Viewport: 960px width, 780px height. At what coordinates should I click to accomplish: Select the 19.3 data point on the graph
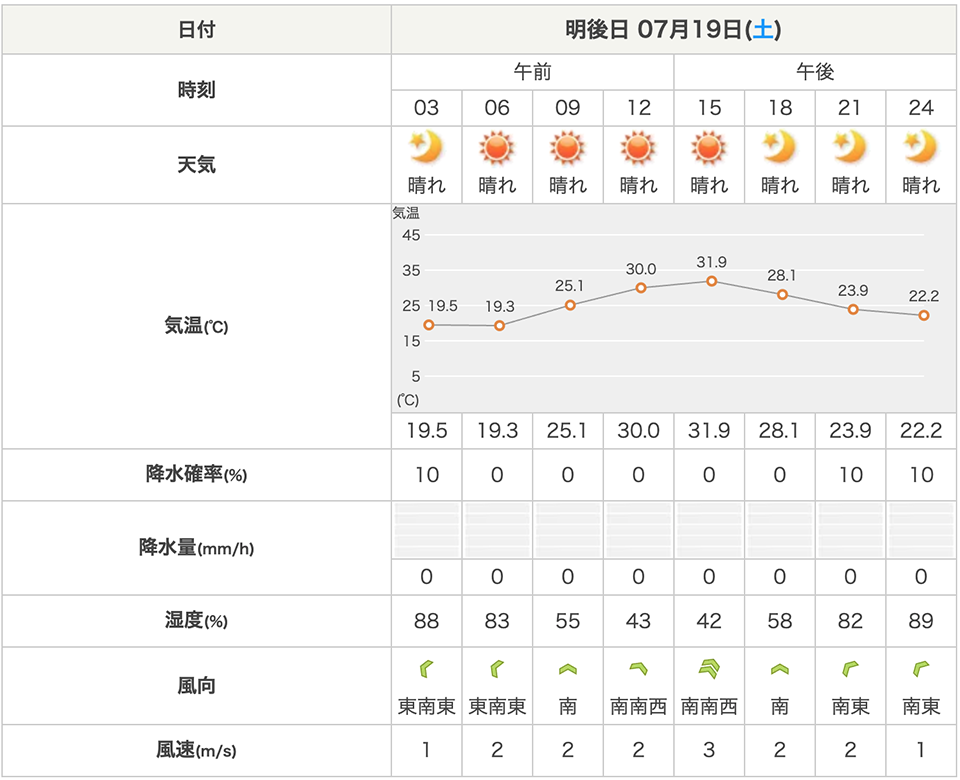coord(499,325)
